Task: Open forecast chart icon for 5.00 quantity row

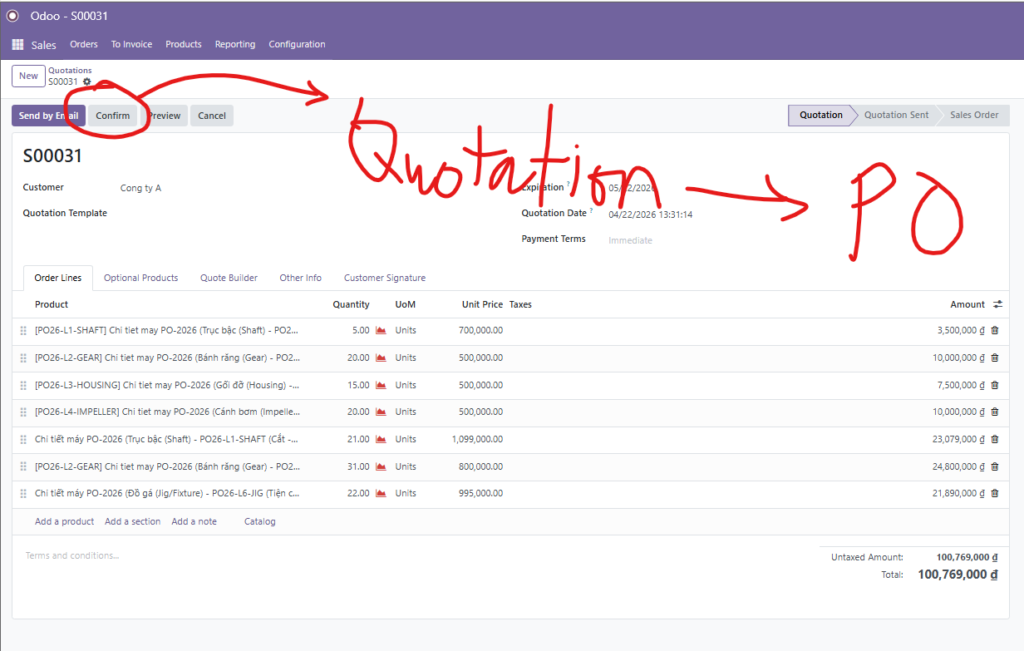Action: click(381, 330)
